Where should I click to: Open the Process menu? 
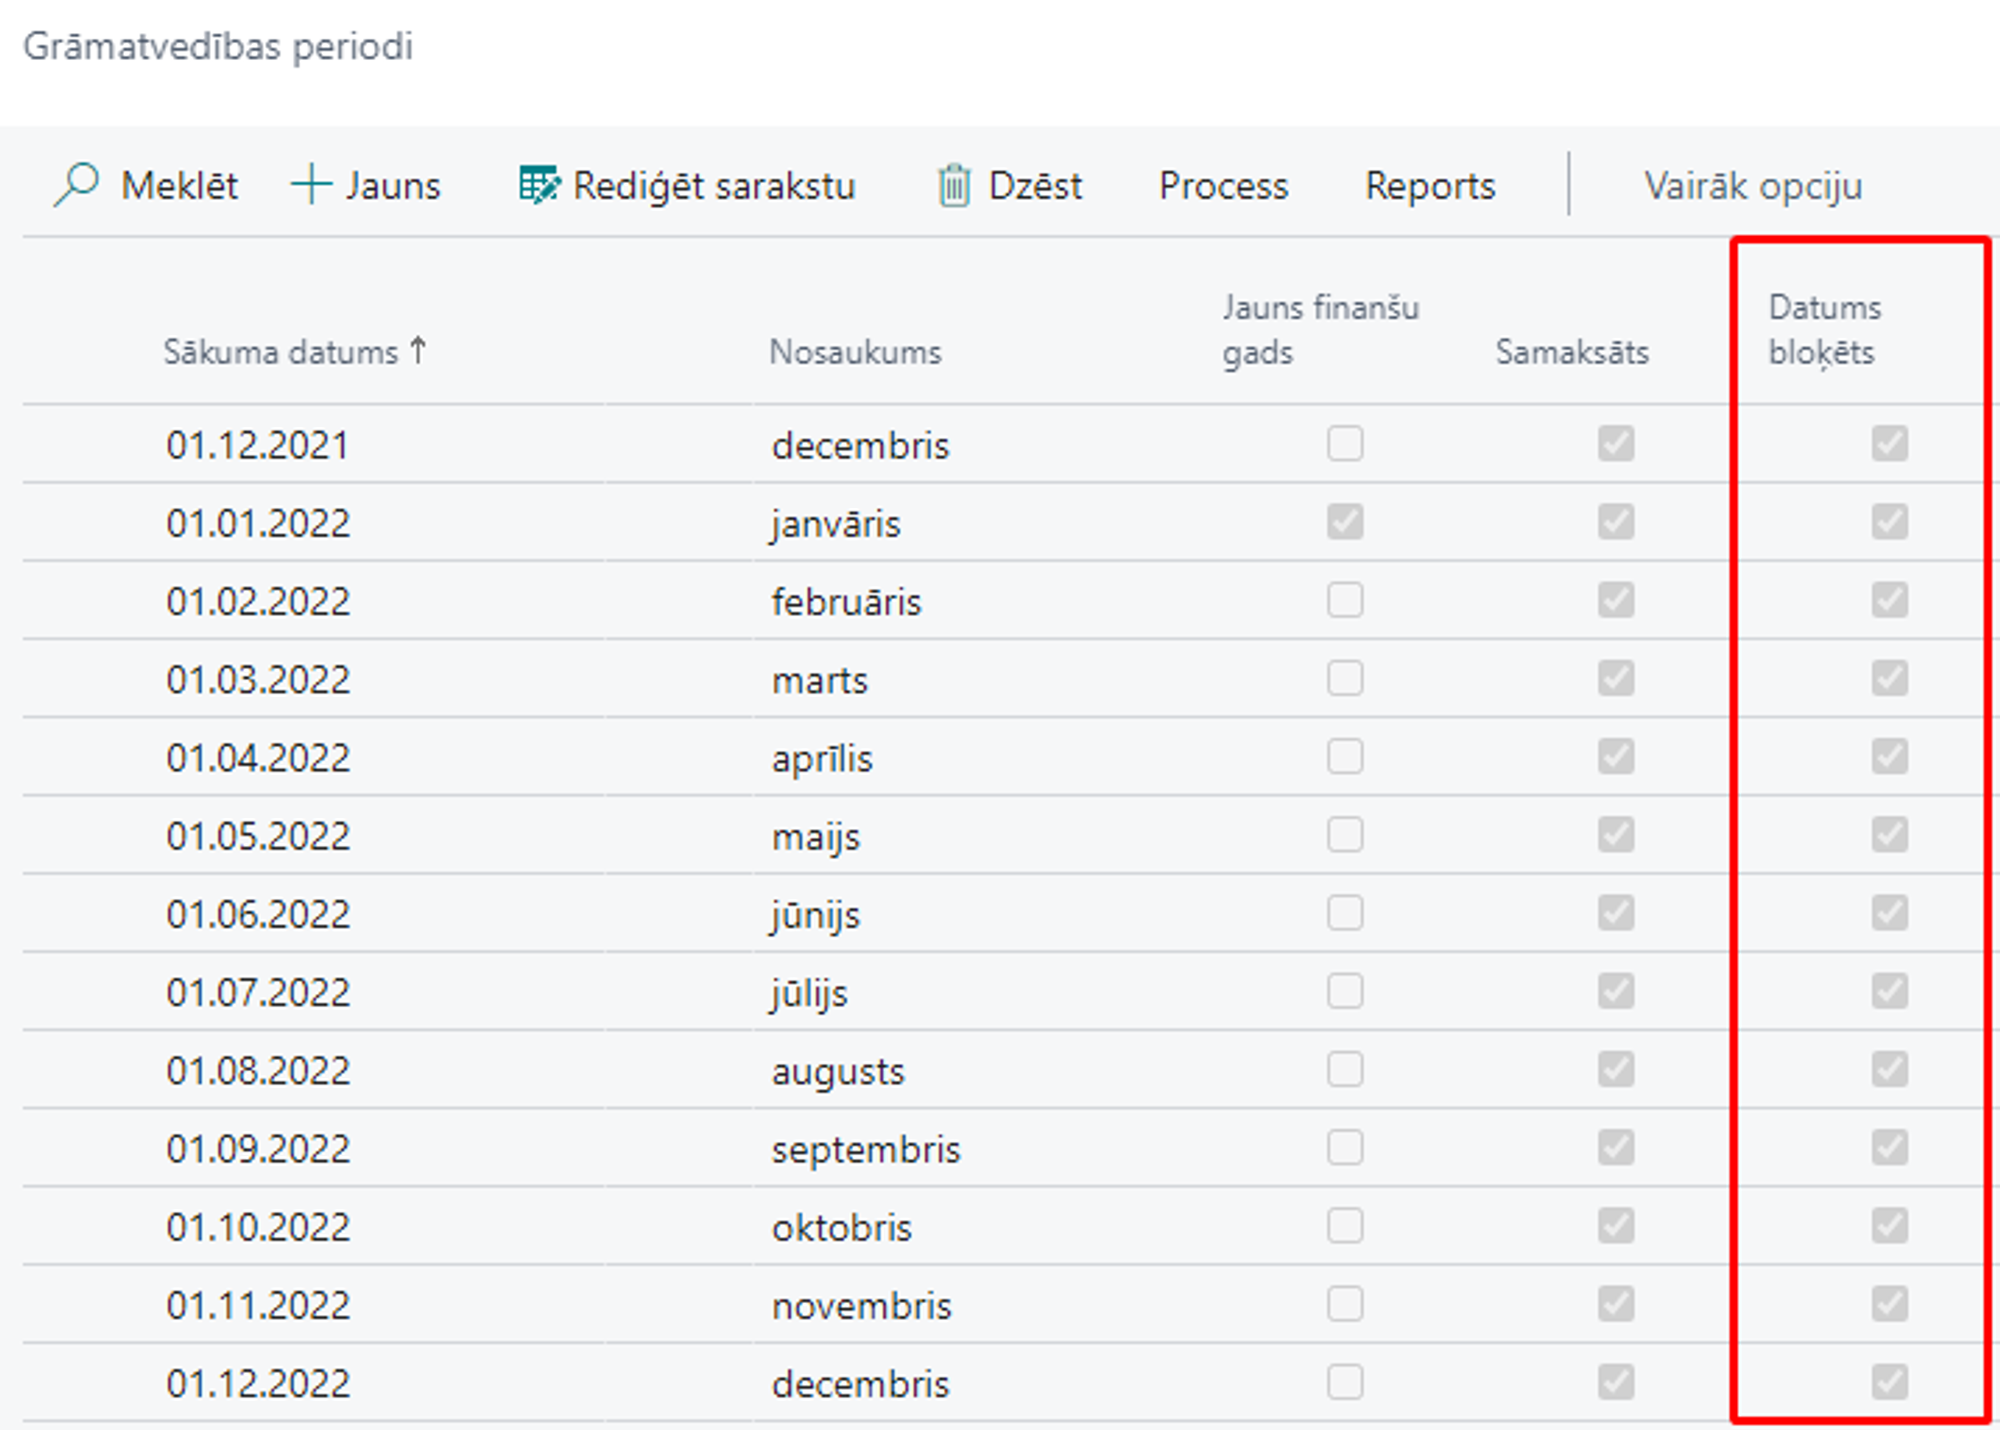tap(1223, 186)
